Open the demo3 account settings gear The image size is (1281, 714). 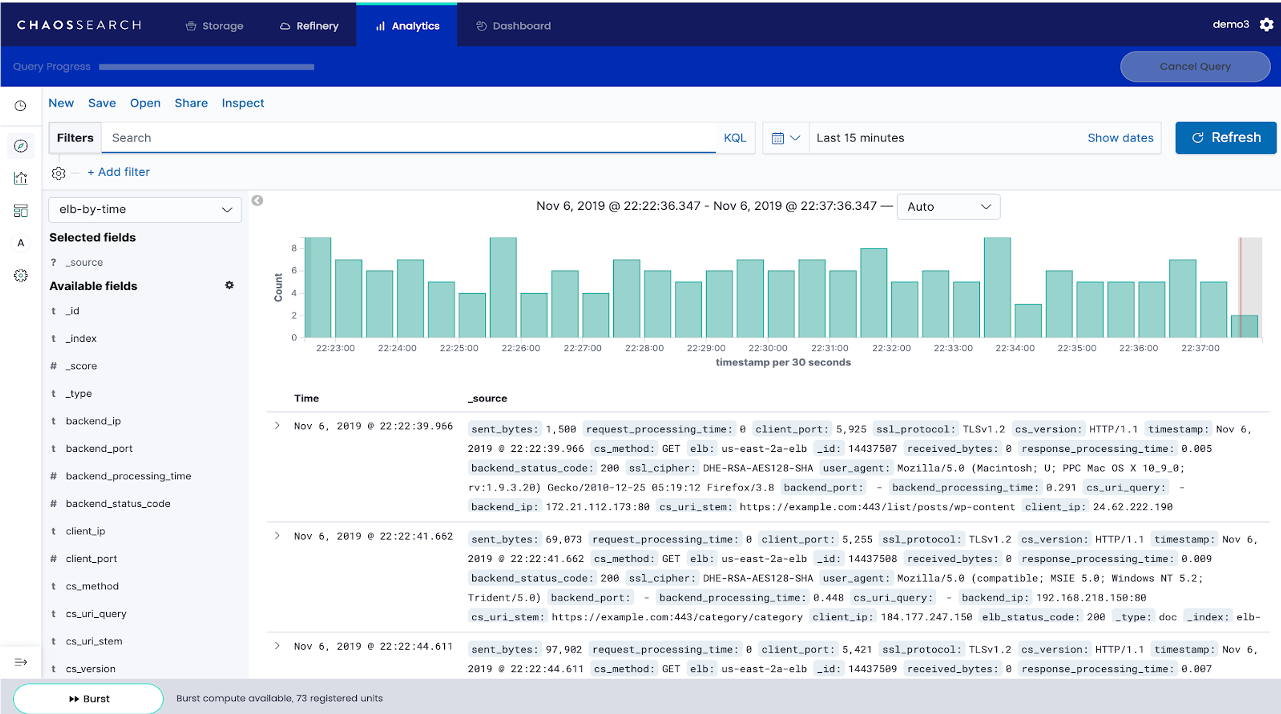click(1266, 25)
